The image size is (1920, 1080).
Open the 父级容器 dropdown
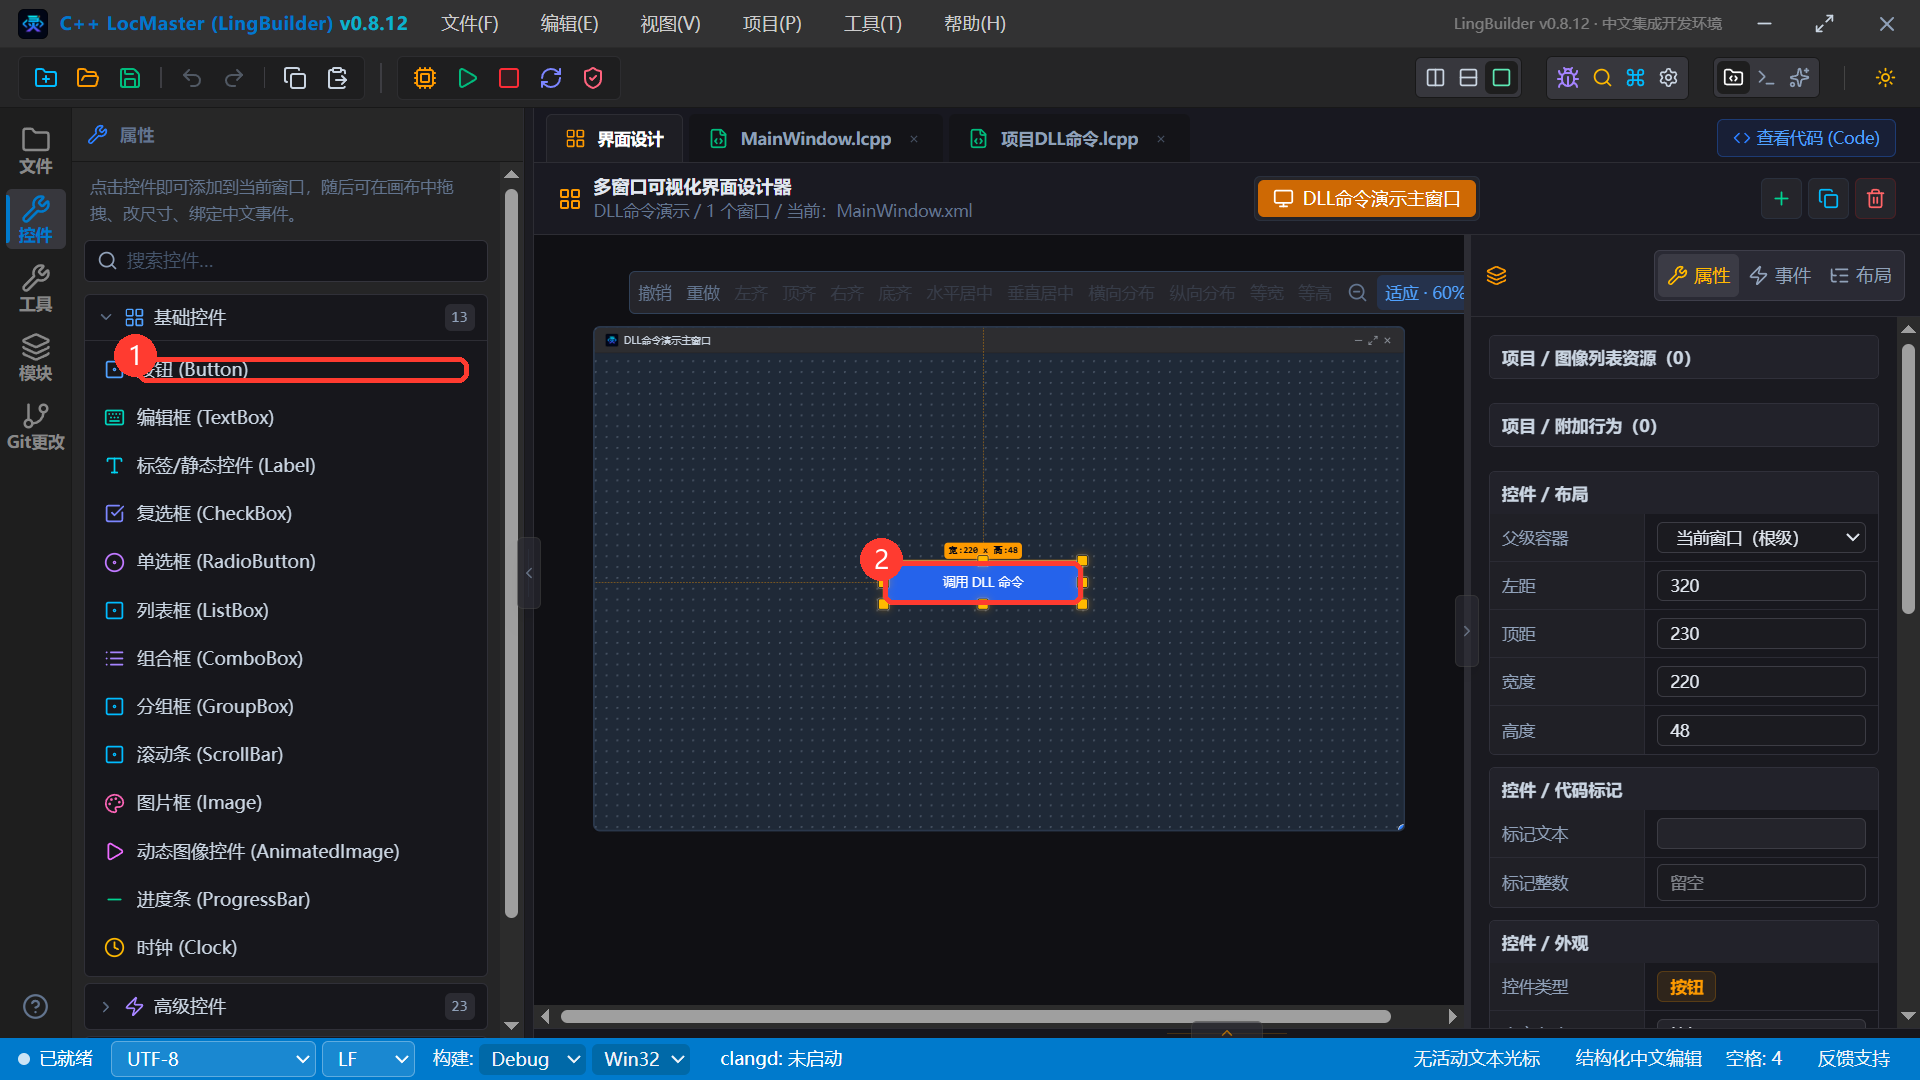pyautogui.click(x=1761, y=538)
